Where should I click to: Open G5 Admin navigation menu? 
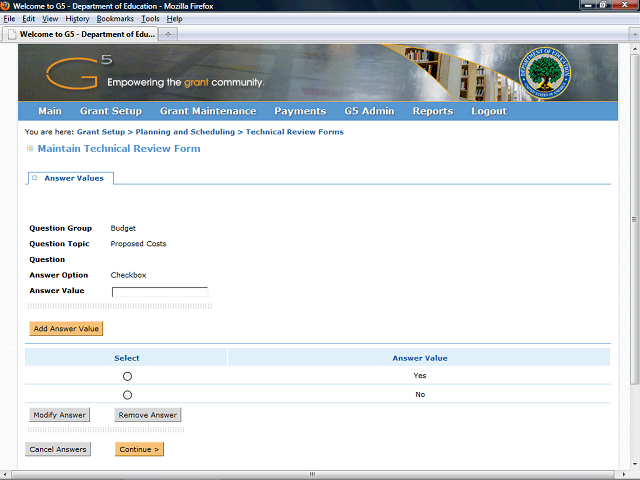coord(369,111)
